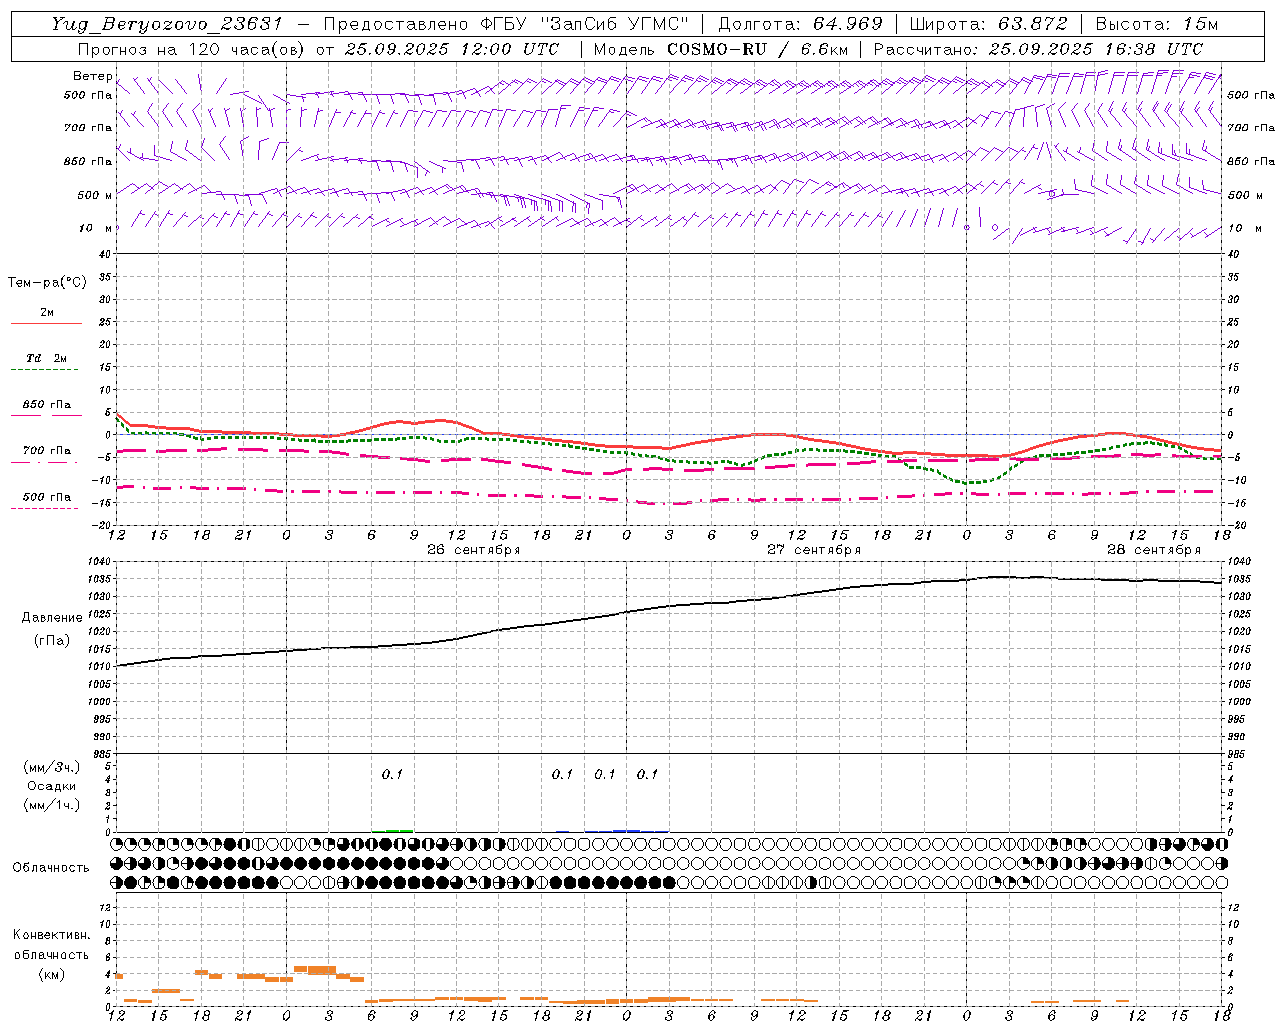This screenshot has height=1024, width=1280.
Task: Click the date label 28 сентября
Action: (x=1154, y=549)
